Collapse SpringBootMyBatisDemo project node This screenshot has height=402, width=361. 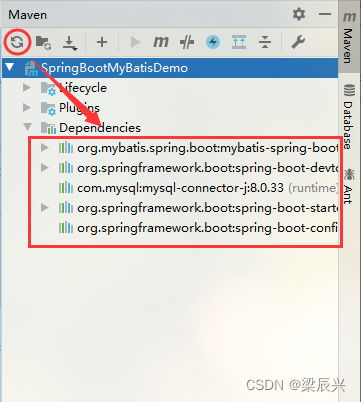10,67
